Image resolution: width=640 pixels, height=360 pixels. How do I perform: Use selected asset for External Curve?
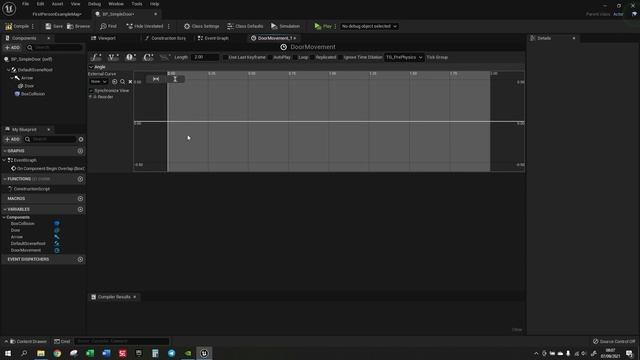tap(115, 82)
